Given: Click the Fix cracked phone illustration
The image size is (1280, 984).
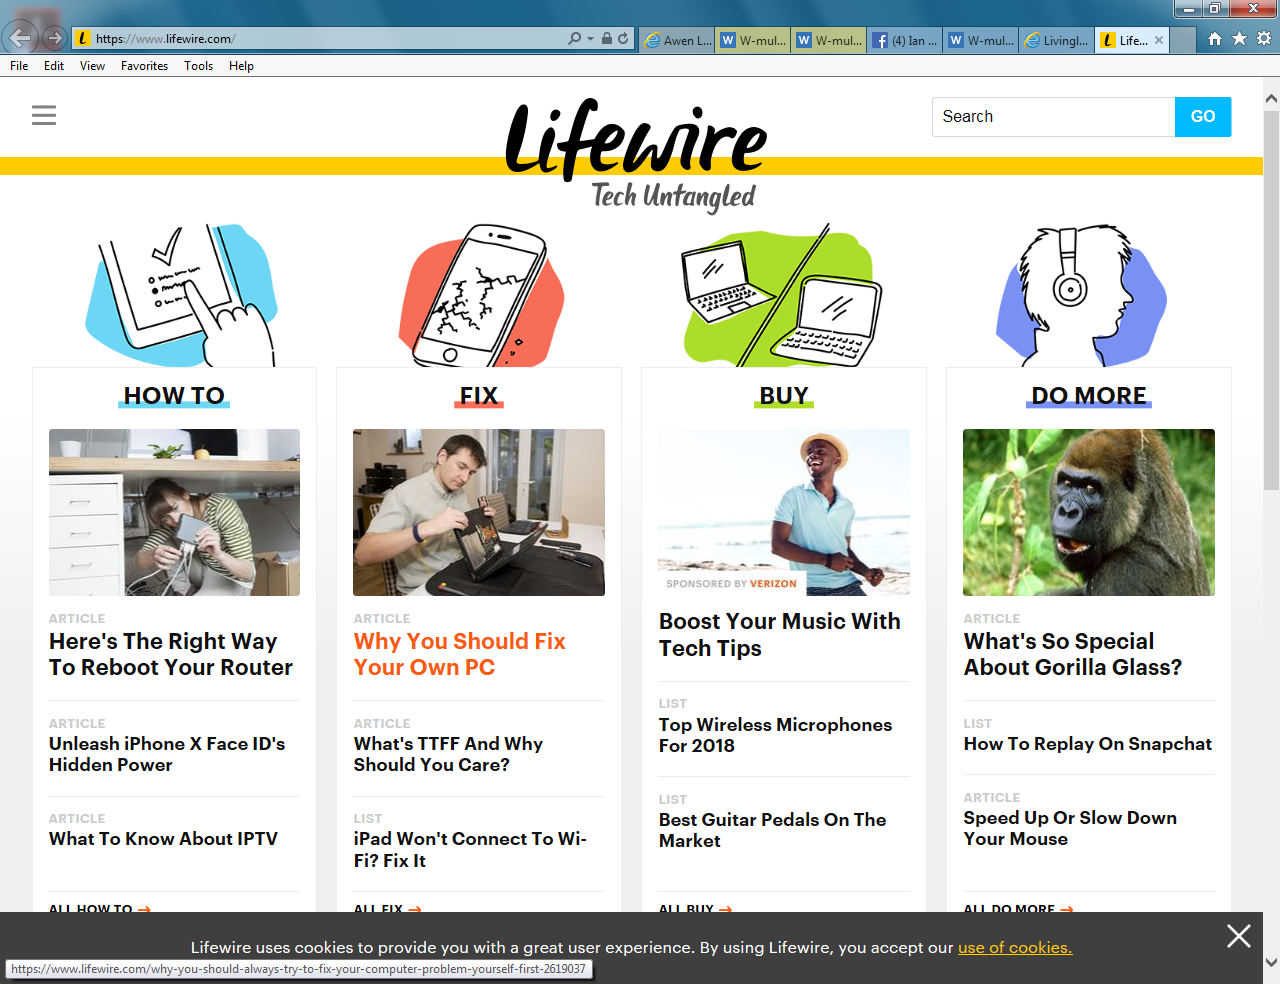Looking at the screenshot, I should [x=482, y=295].
